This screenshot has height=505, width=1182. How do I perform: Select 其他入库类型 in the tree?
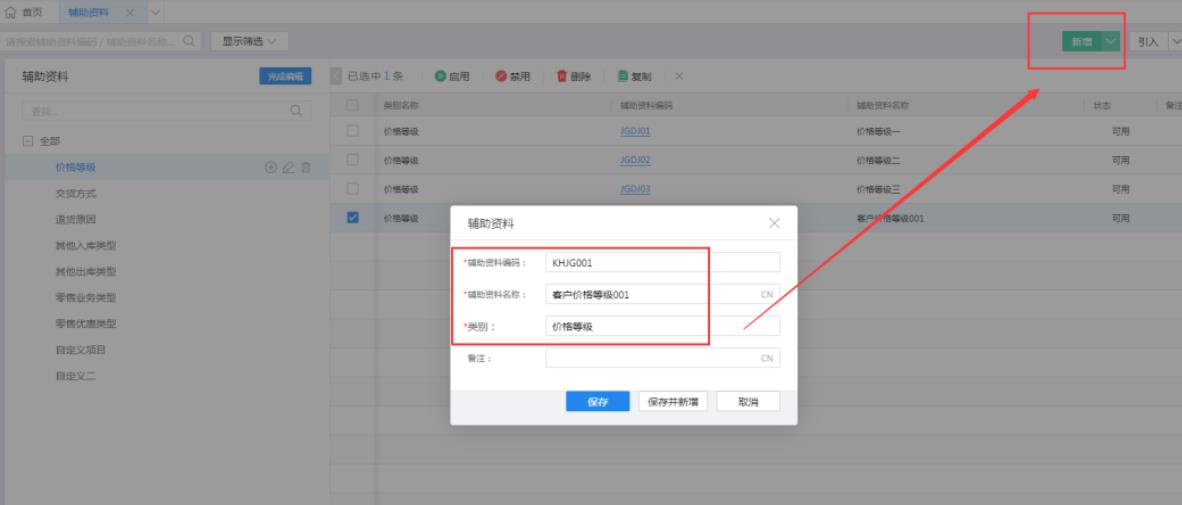tap(86, 246)
